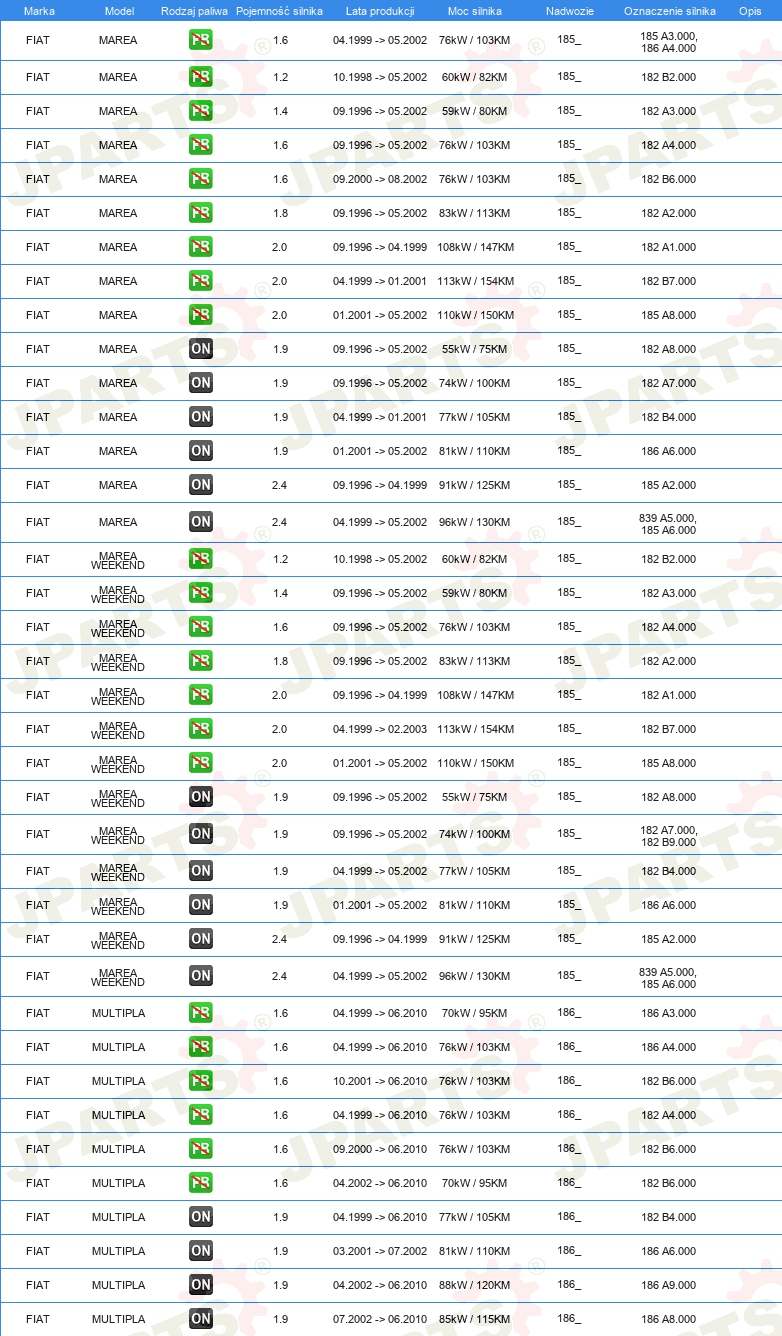Click engine code cell 186 A4.000 in MULTIPLA row
The image size is (782, 1336).
669,1047
